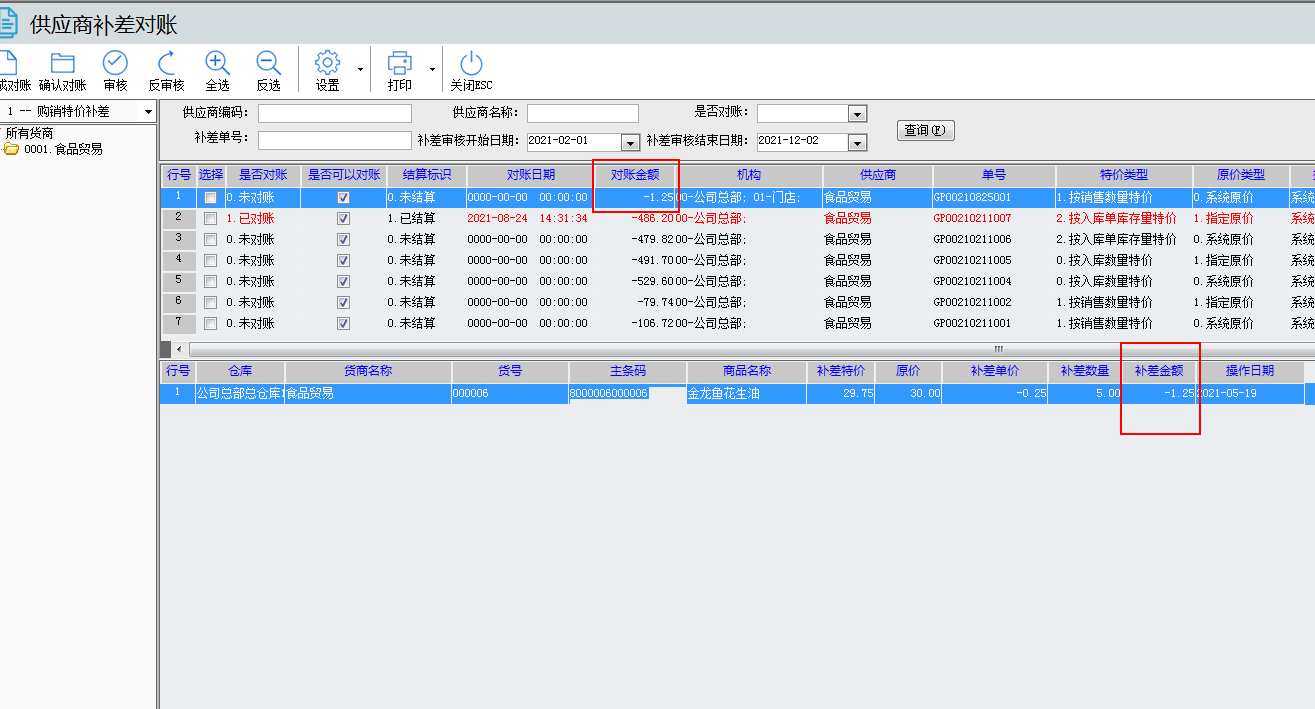This screenshot has width=1315, height=709.
Task: Select all rows with 全选 icon
Action: tap(217, 63)
